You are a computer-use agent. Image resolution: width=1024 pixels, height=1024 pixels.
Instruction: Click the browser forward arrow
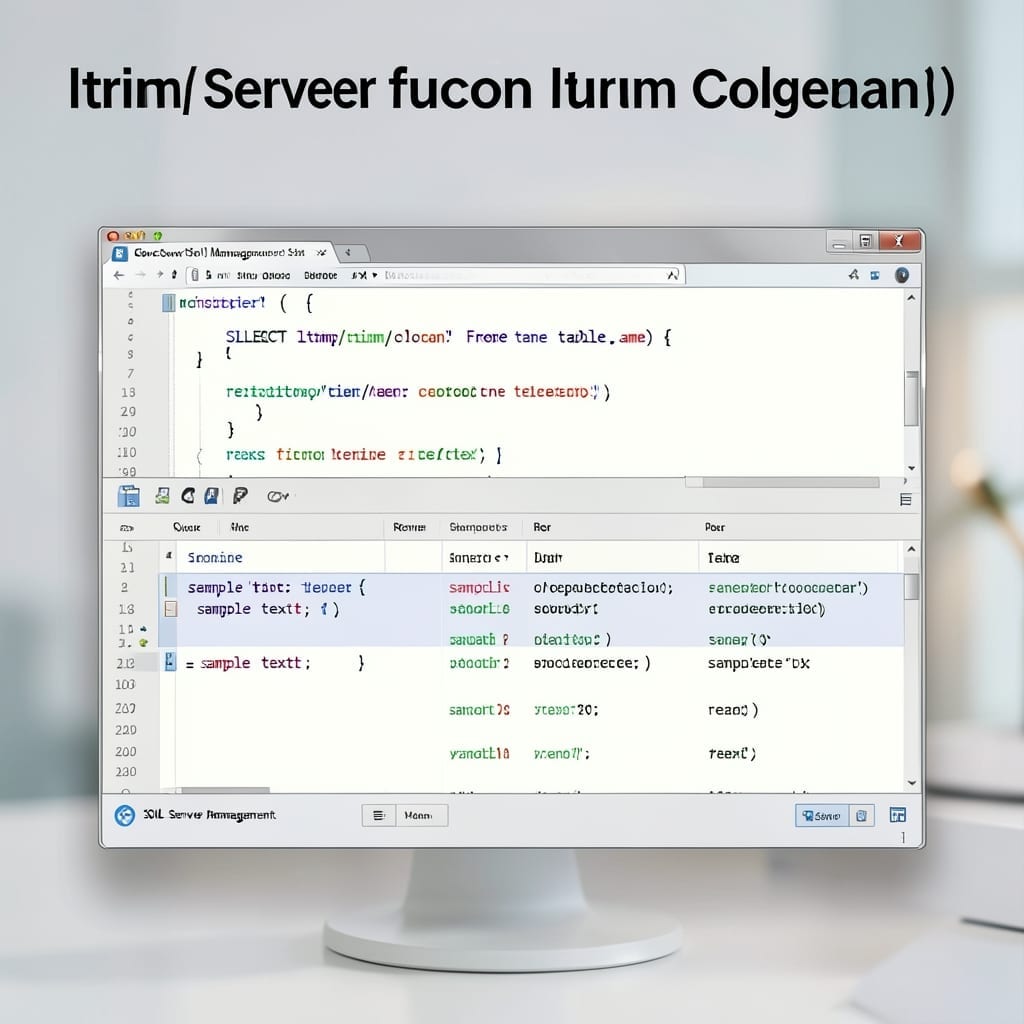140,275
